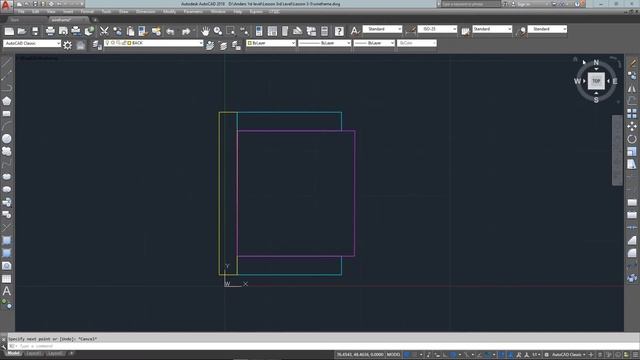Select the Array tool in Modify toolbar
Screen dimensions: 640x360
point(632,113)
